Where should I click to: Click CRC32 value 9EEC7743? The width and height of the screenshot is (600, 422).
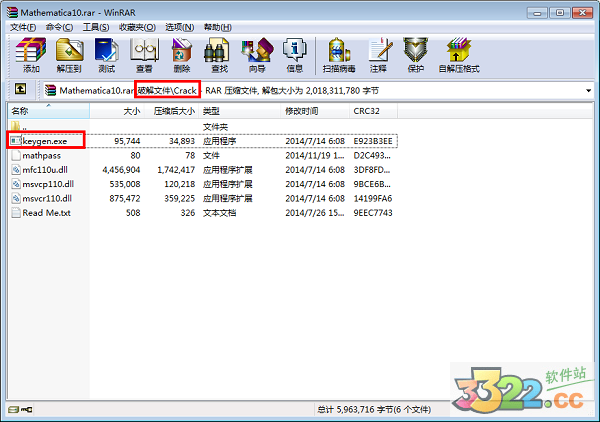click(373, 213)
